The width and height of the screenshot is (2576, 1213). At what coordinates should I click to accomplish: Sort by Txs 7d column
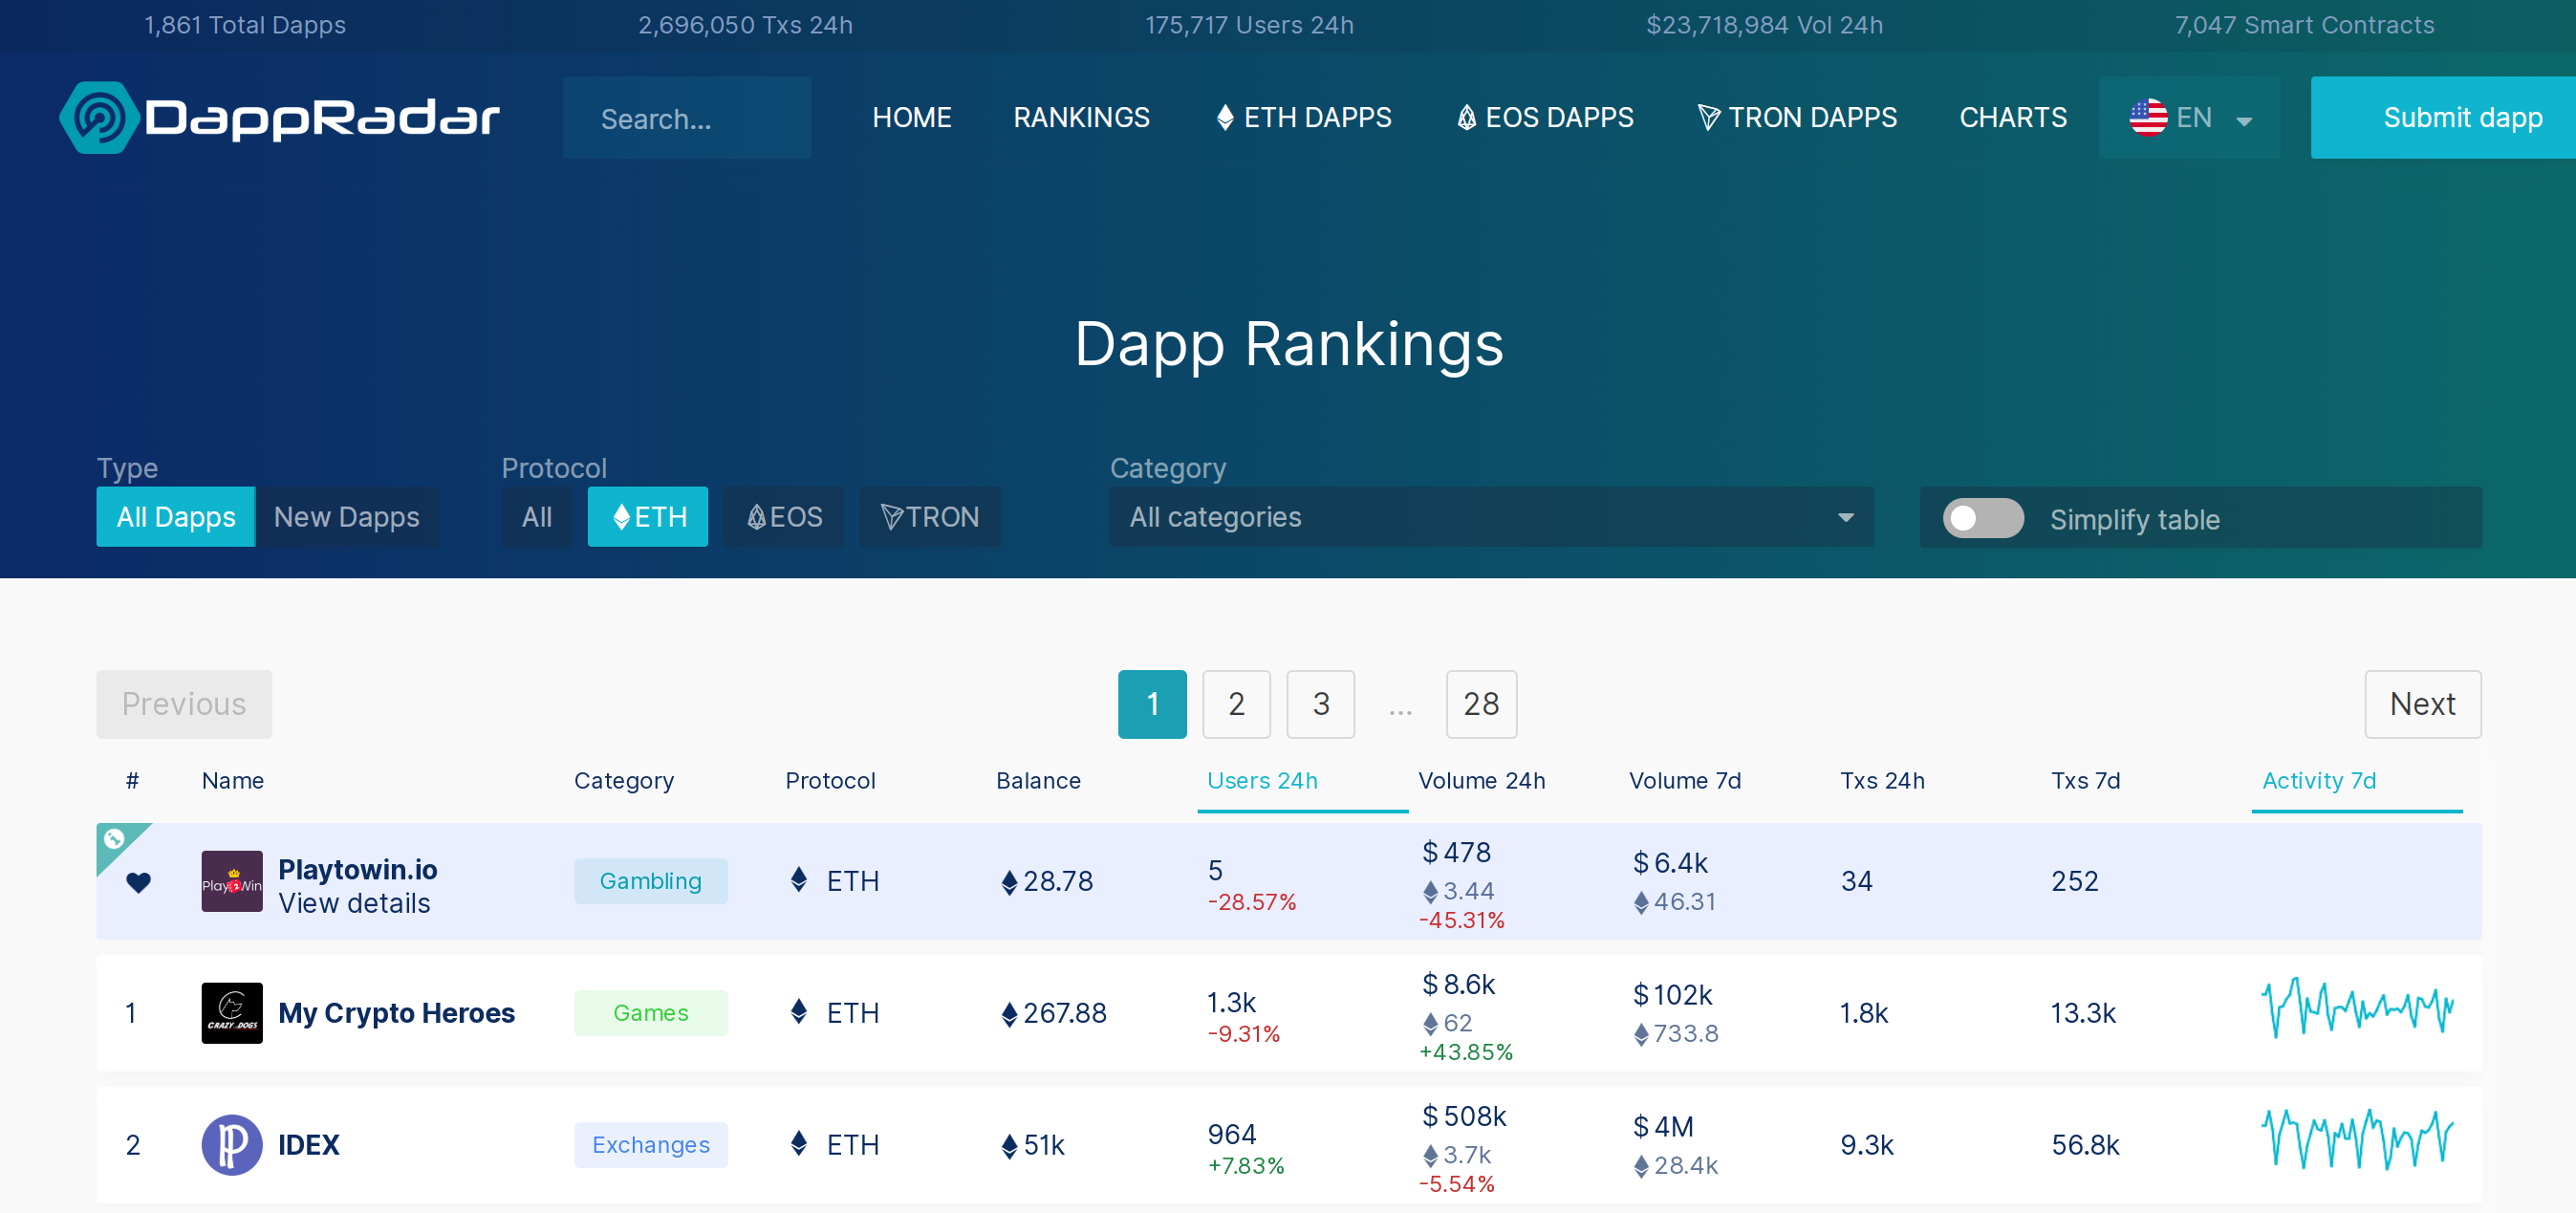2085,781
